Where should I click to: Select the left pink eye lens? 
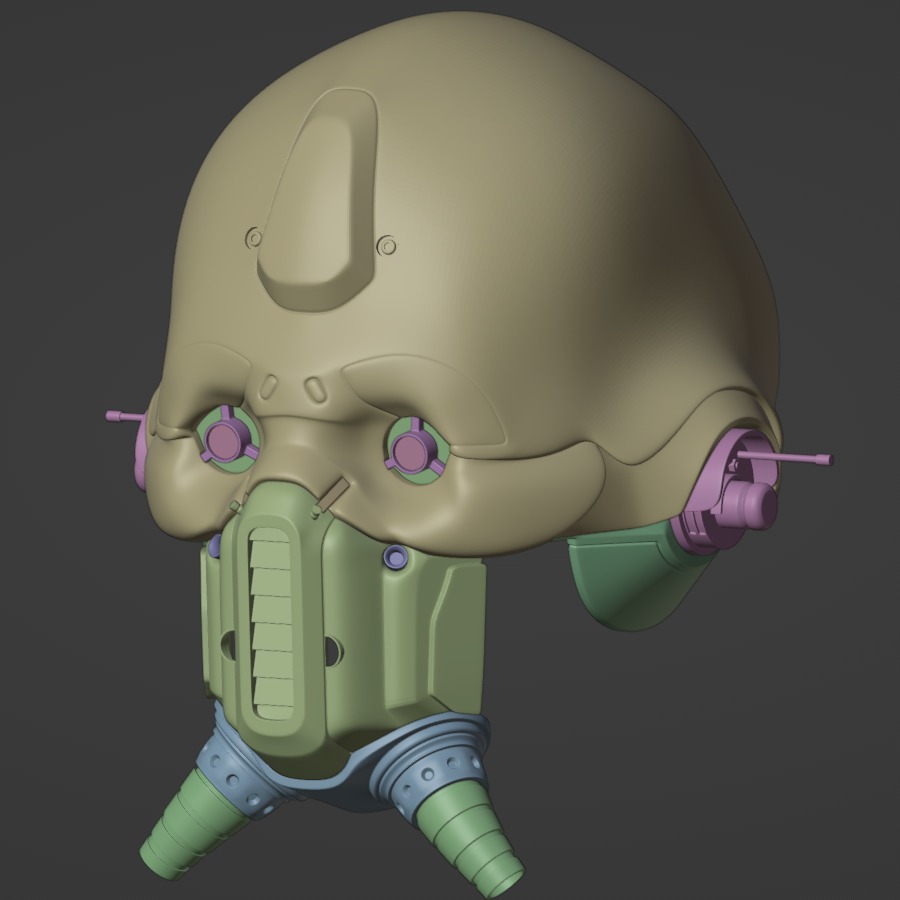pos(226,440)
